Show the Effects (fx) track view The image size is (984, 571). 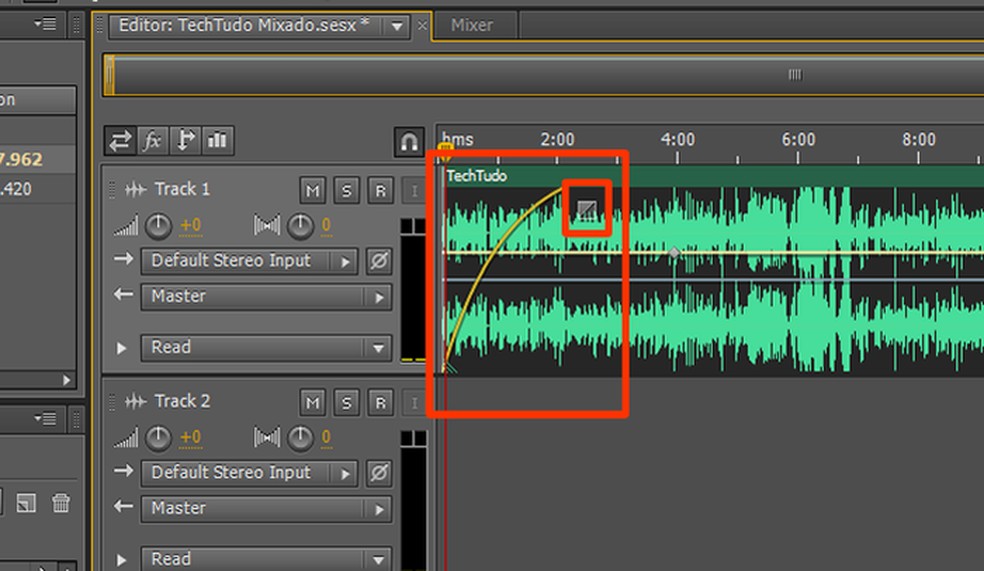152,140
